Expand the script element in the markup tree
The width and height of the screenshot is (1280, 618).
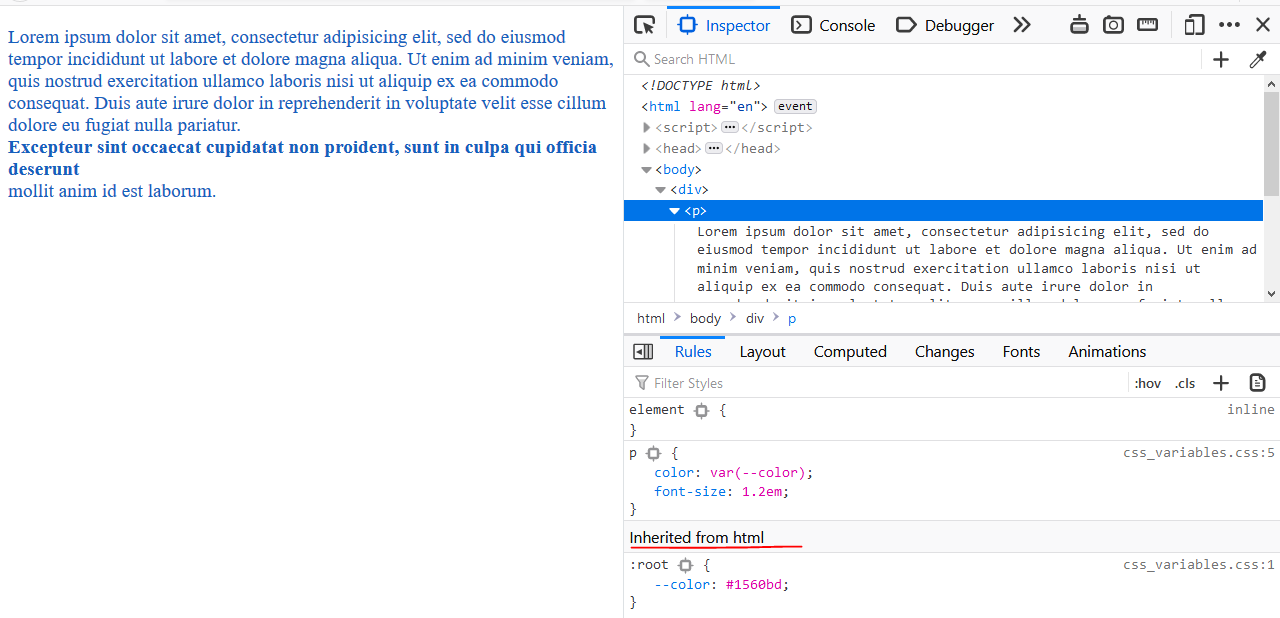click(x=647, y=127)
